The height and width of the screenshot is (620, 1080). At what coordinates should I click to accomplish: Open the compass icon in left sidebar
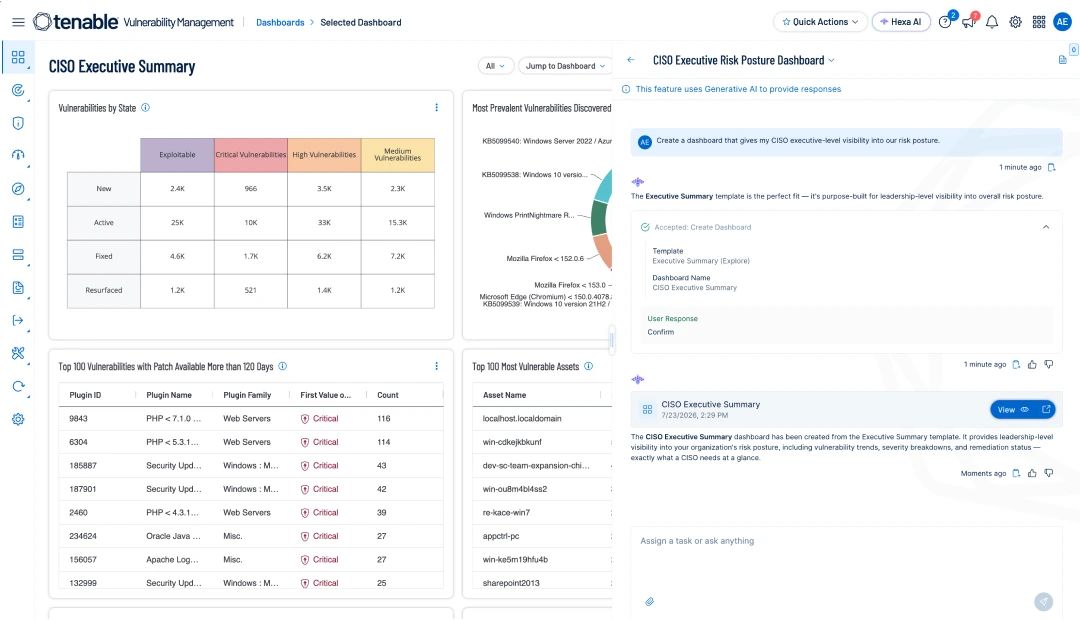(x=18, y=189)
